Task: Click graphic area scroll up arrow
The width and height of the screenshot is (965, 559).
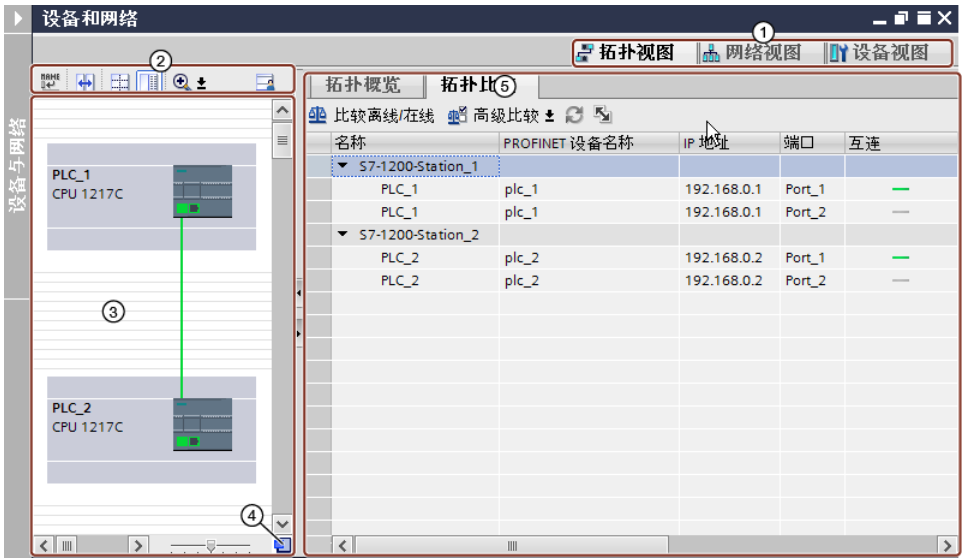Action: point(282,110)
